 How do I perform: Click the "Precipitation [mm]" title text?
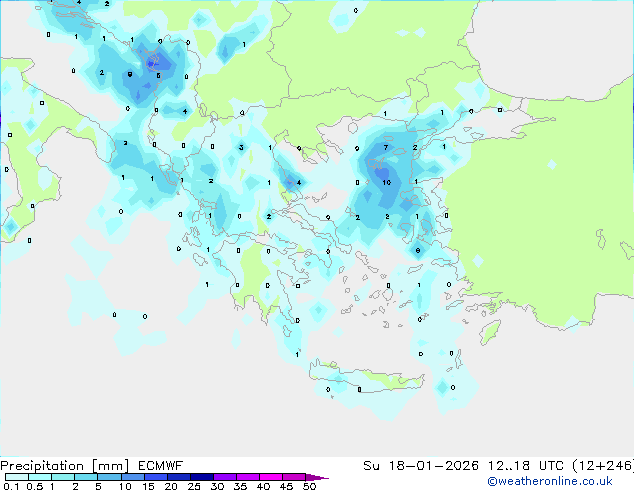[65, 466]
